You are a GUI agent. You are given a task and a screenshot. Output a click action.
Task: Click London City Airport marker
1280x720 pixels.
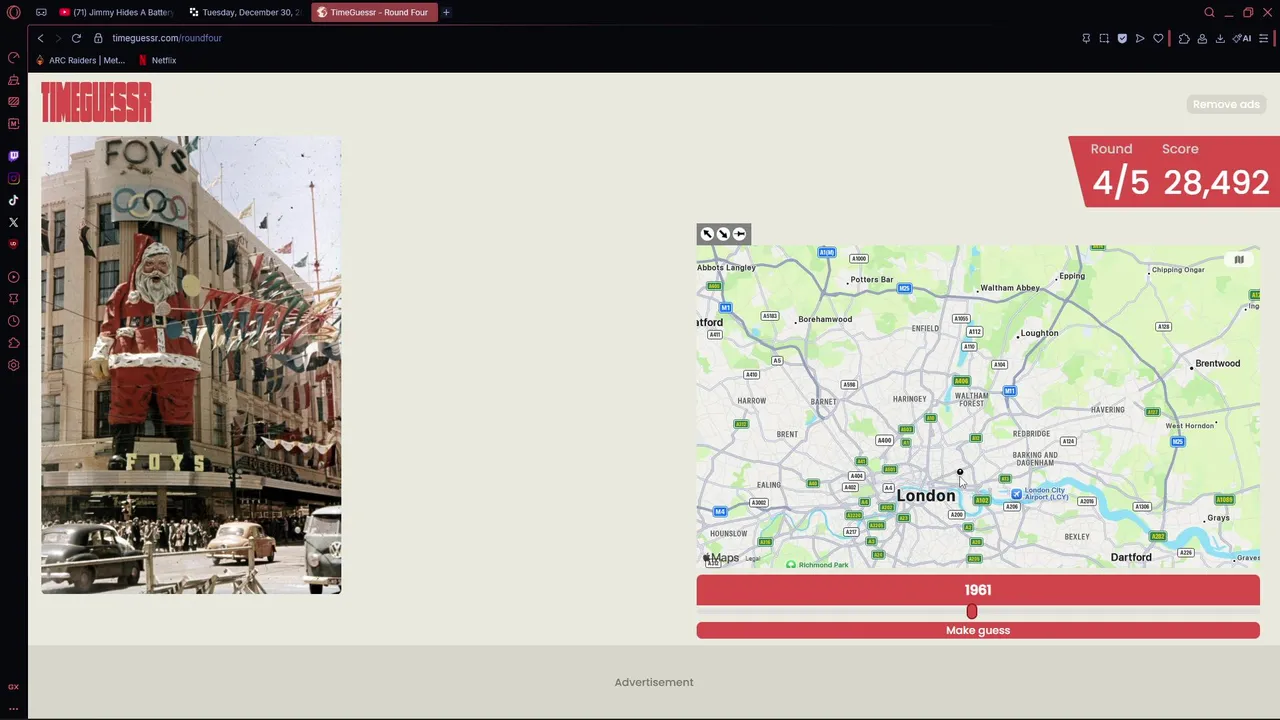1016,494
